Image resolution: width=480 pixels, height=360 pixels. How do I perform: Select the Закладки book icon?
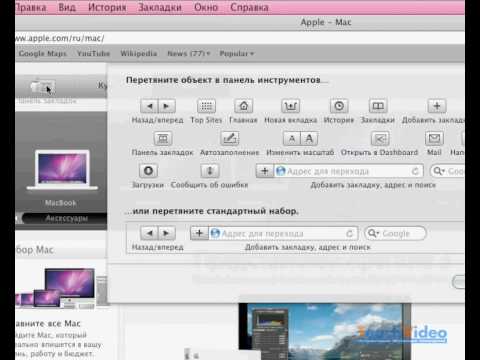378,106
